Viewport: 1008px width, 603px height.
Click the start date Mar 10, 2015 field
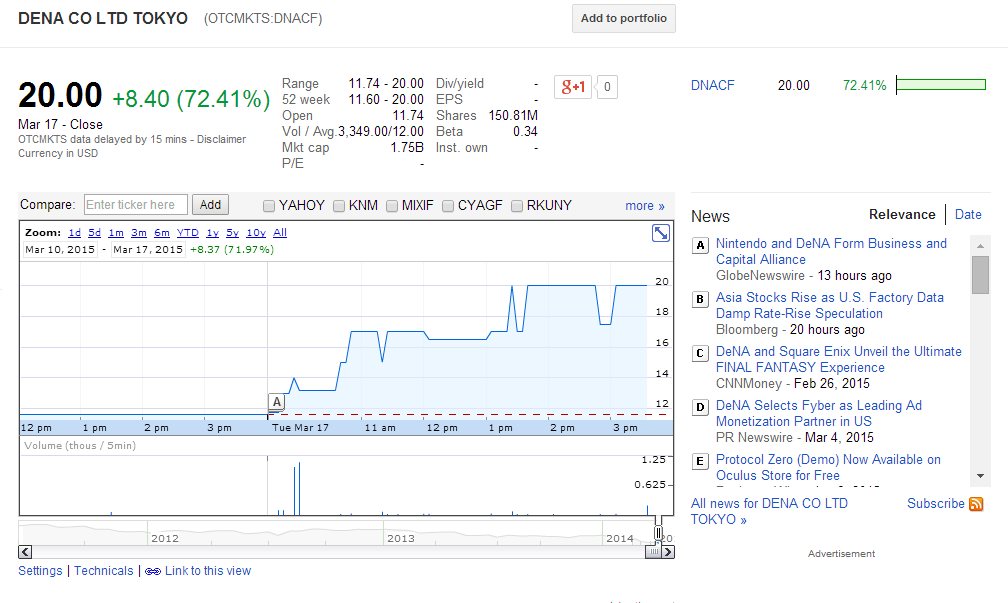click(x=60, y=249)
